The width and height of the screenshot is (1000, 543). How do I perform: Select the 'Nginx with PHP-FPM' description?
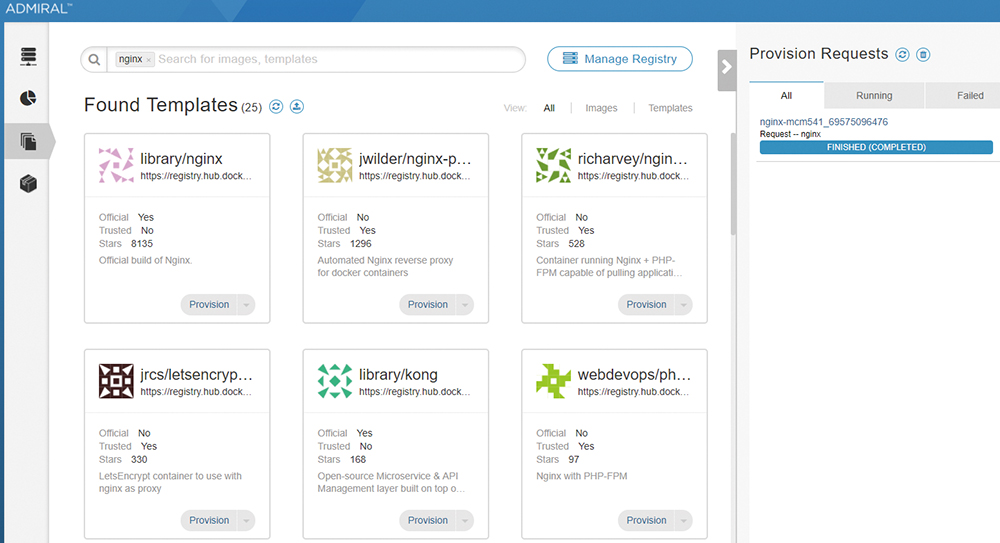[x=582, y=476]
